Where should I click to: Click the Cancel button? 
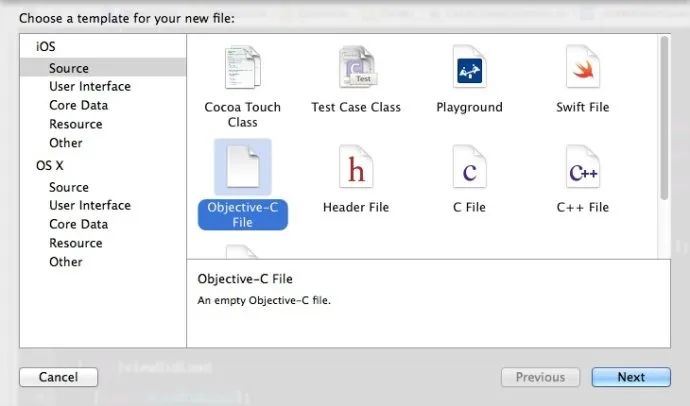(x=59, y=377)
